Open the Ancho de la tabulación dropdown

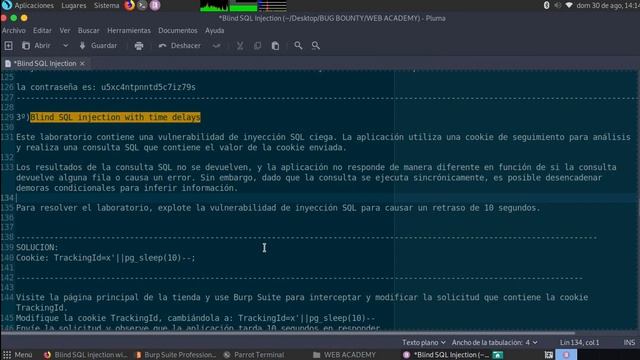click(x=494, y=342)
